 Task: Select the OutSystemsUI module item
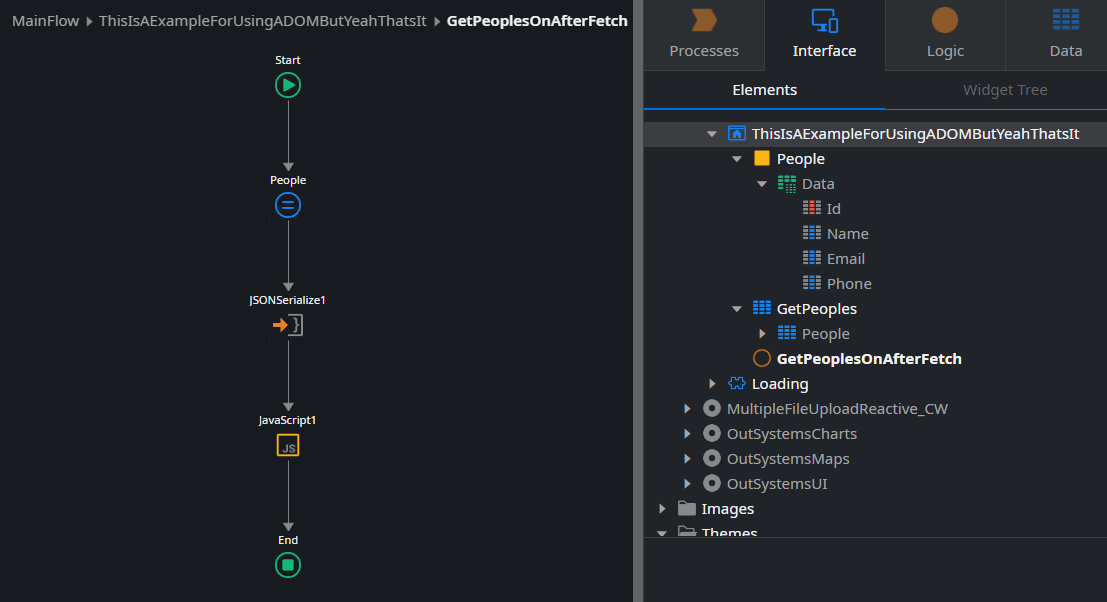click(776, 484)
